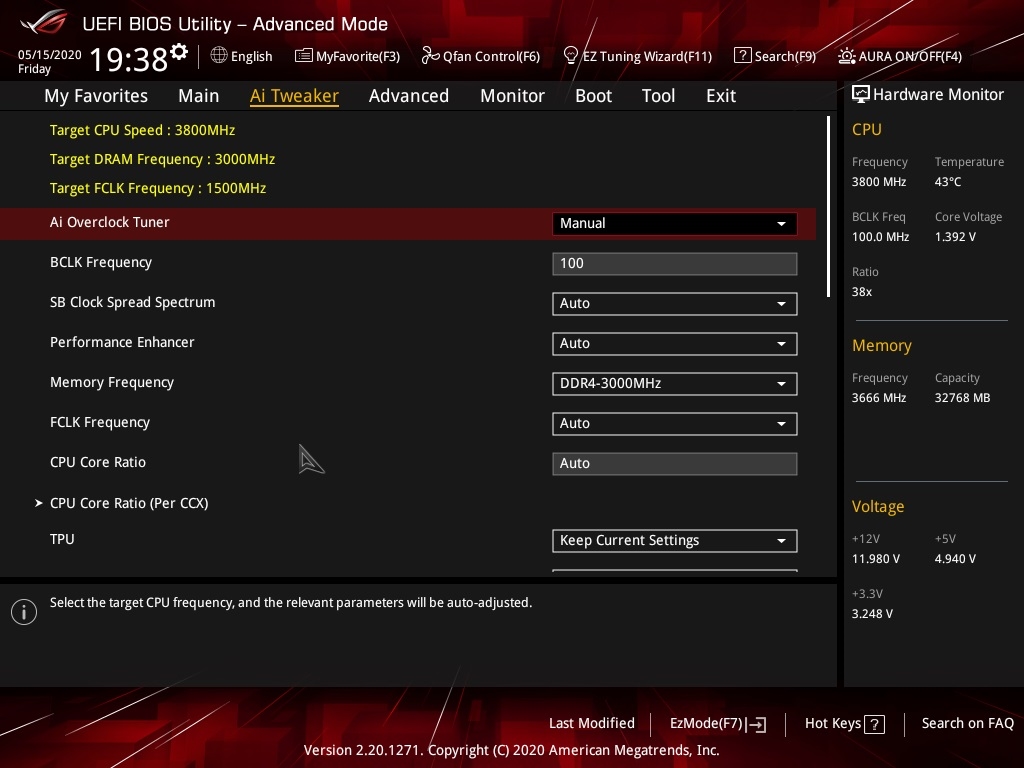The image size is (1024, 768).
Task: Click memory frequency 3666 MHz value
Action: pos(878,398)
